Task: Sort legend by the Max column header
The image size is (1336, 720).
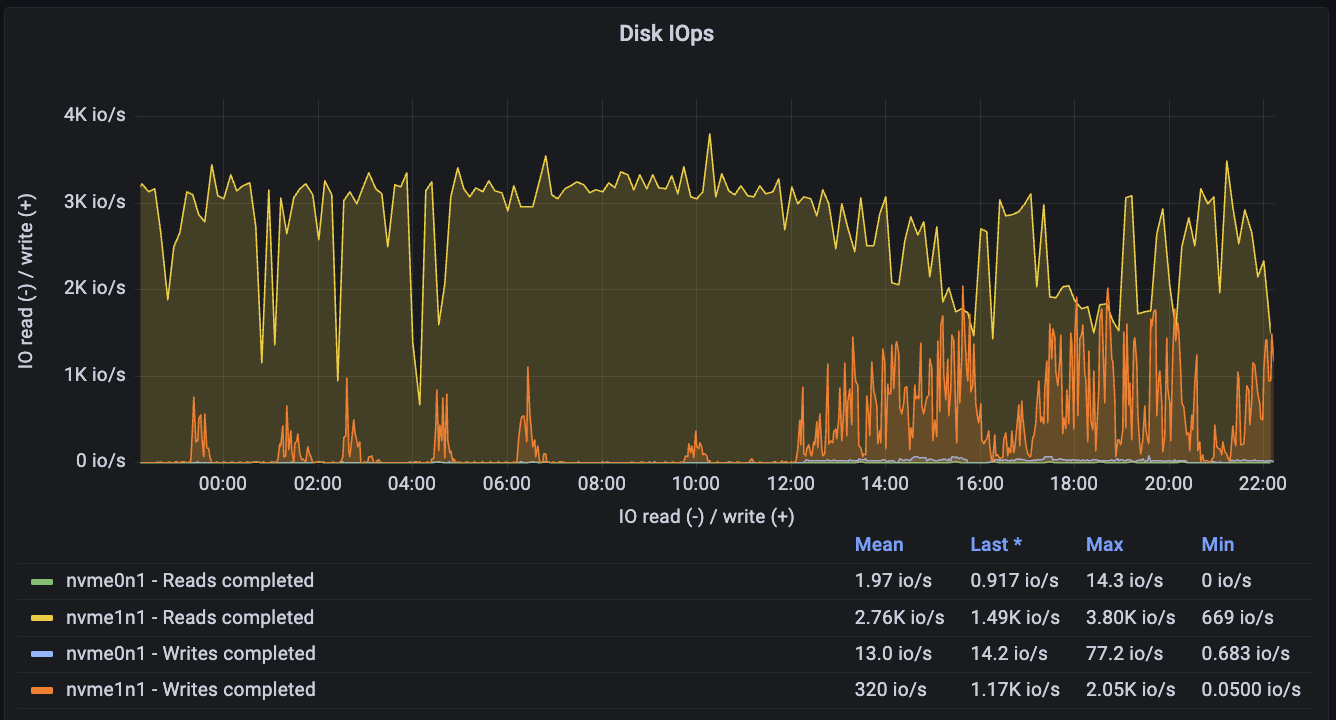Action: tap(1104, 545)
